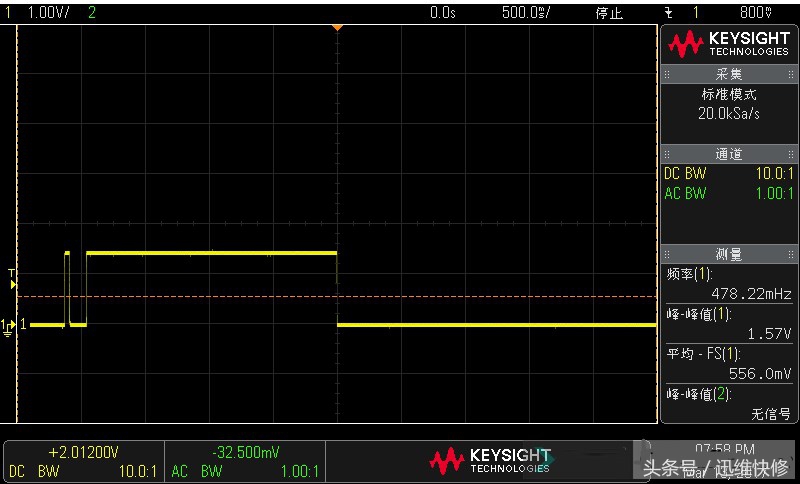The height and width of the screenshot is (484, 800).
Task: Click the orange trigger time reference marker
Action: 337,28
